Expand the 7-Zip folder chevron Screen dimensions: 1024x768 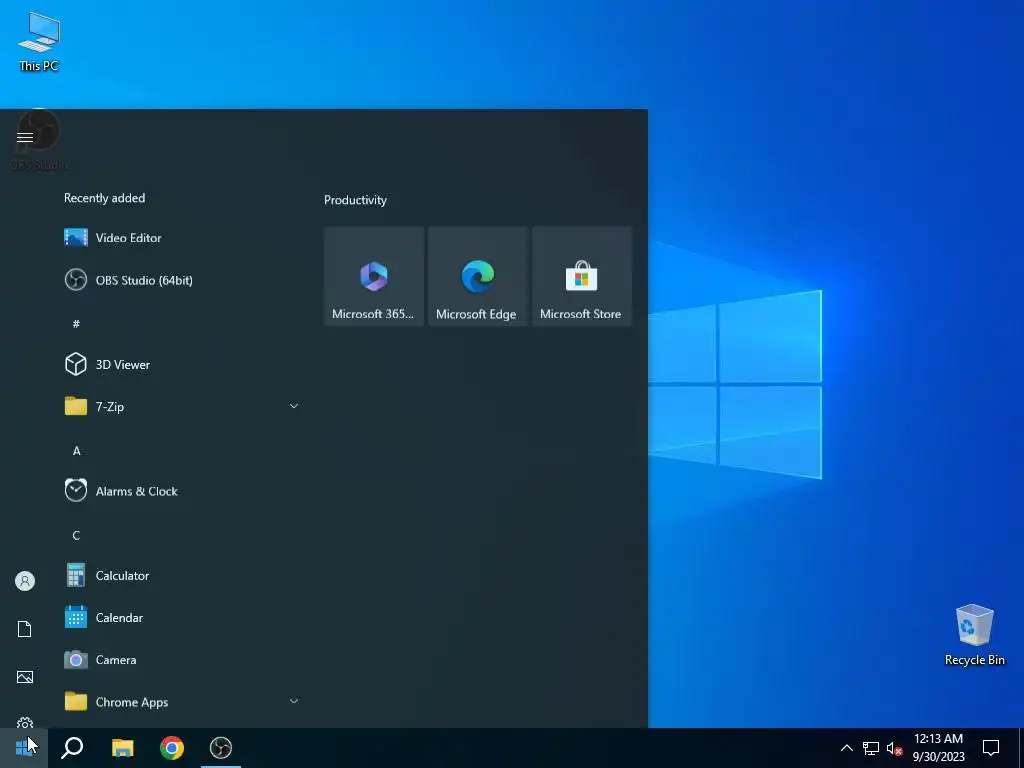point(294,406)
